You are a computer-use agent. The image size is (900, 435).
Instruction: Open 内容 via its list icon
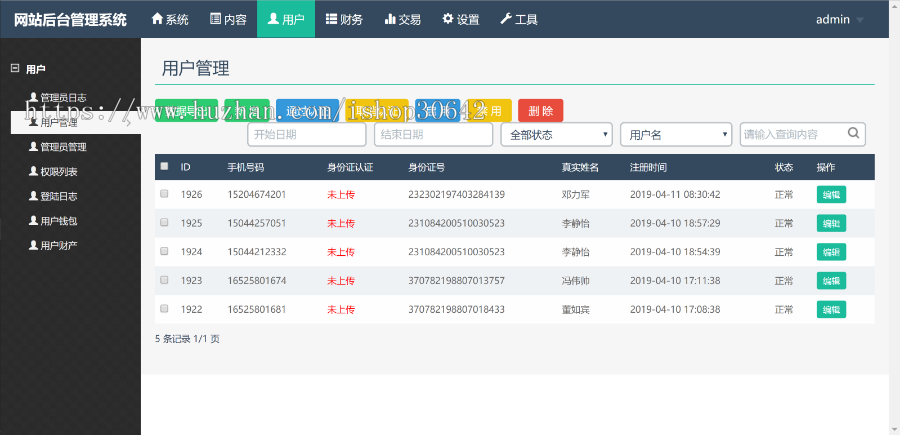216,19
